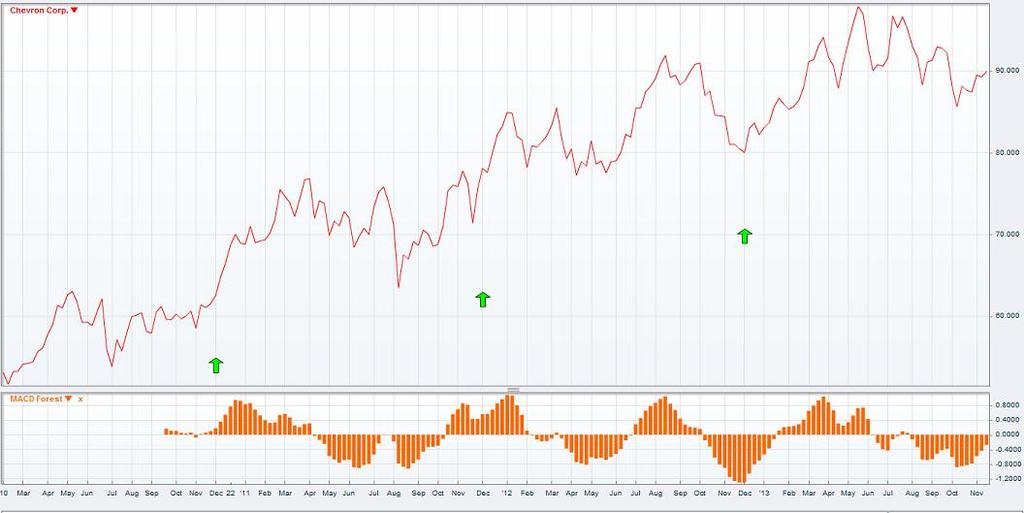
Task: Open the Chevron Corp. dropdown triangle
Action: 74,10
